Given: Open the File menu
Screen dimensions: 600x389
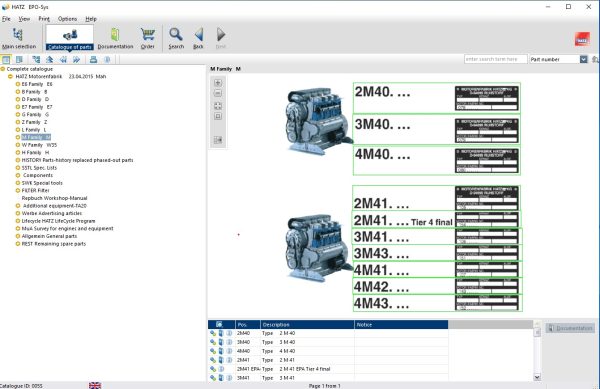Looking at the screenshot, I should (x=6, y=19).
